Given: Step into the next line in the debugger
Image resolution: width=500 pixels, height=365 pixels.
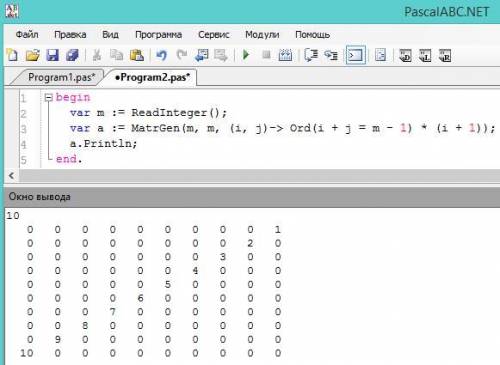Looking at the screenshot, I should 331,55.
